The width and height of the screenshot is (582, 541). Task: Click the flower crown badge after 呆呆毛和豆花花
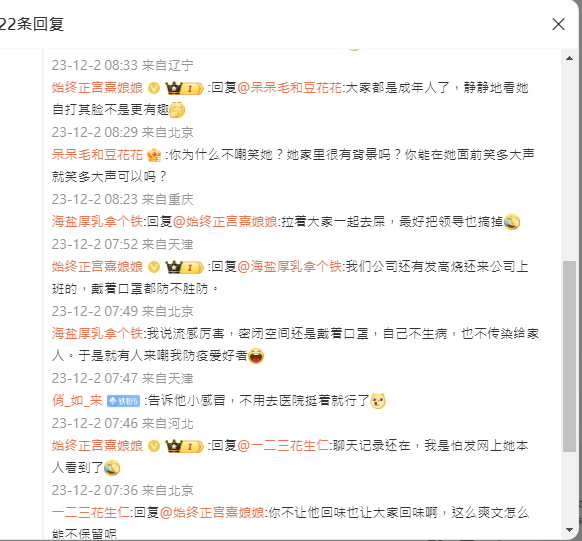154,155
